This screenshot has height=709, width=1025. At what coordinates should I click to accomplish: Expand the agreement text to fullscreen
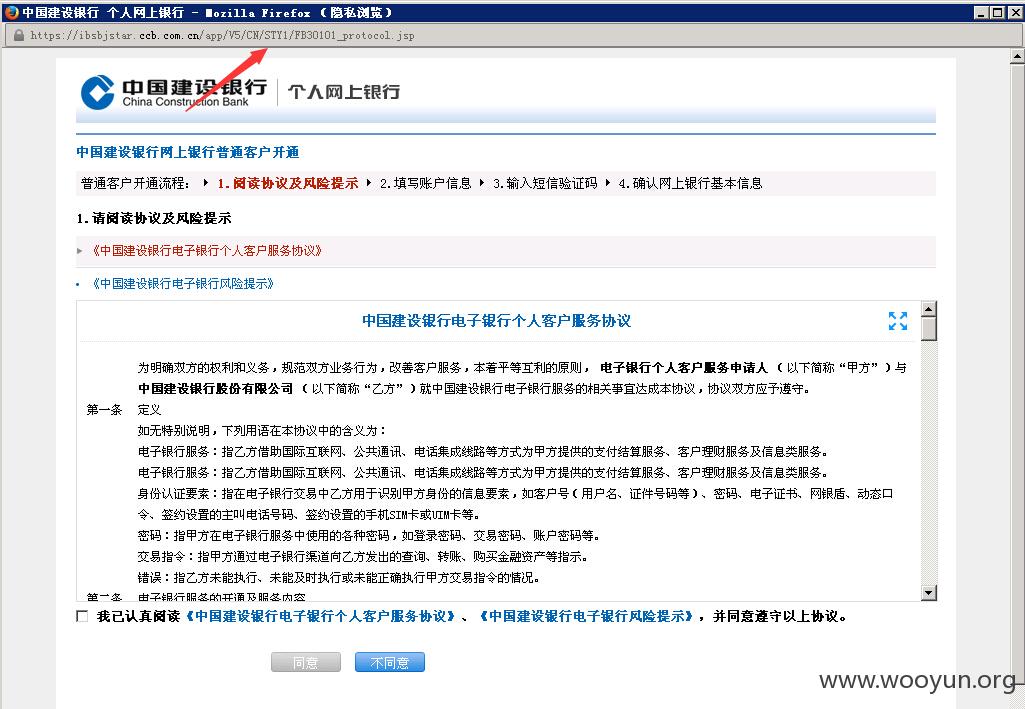(x=898, y=321)
